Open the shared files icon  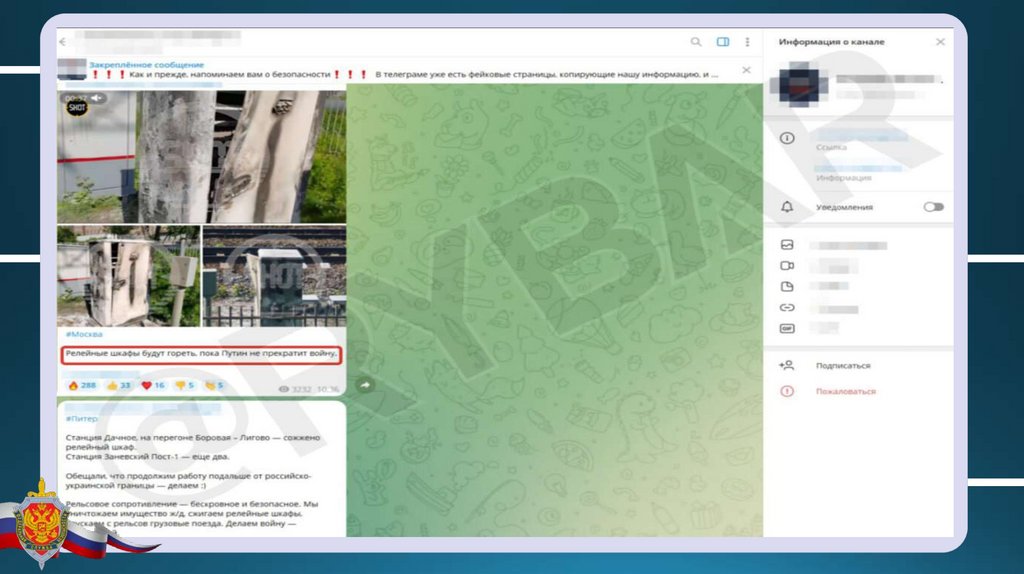tap(787, 287)
